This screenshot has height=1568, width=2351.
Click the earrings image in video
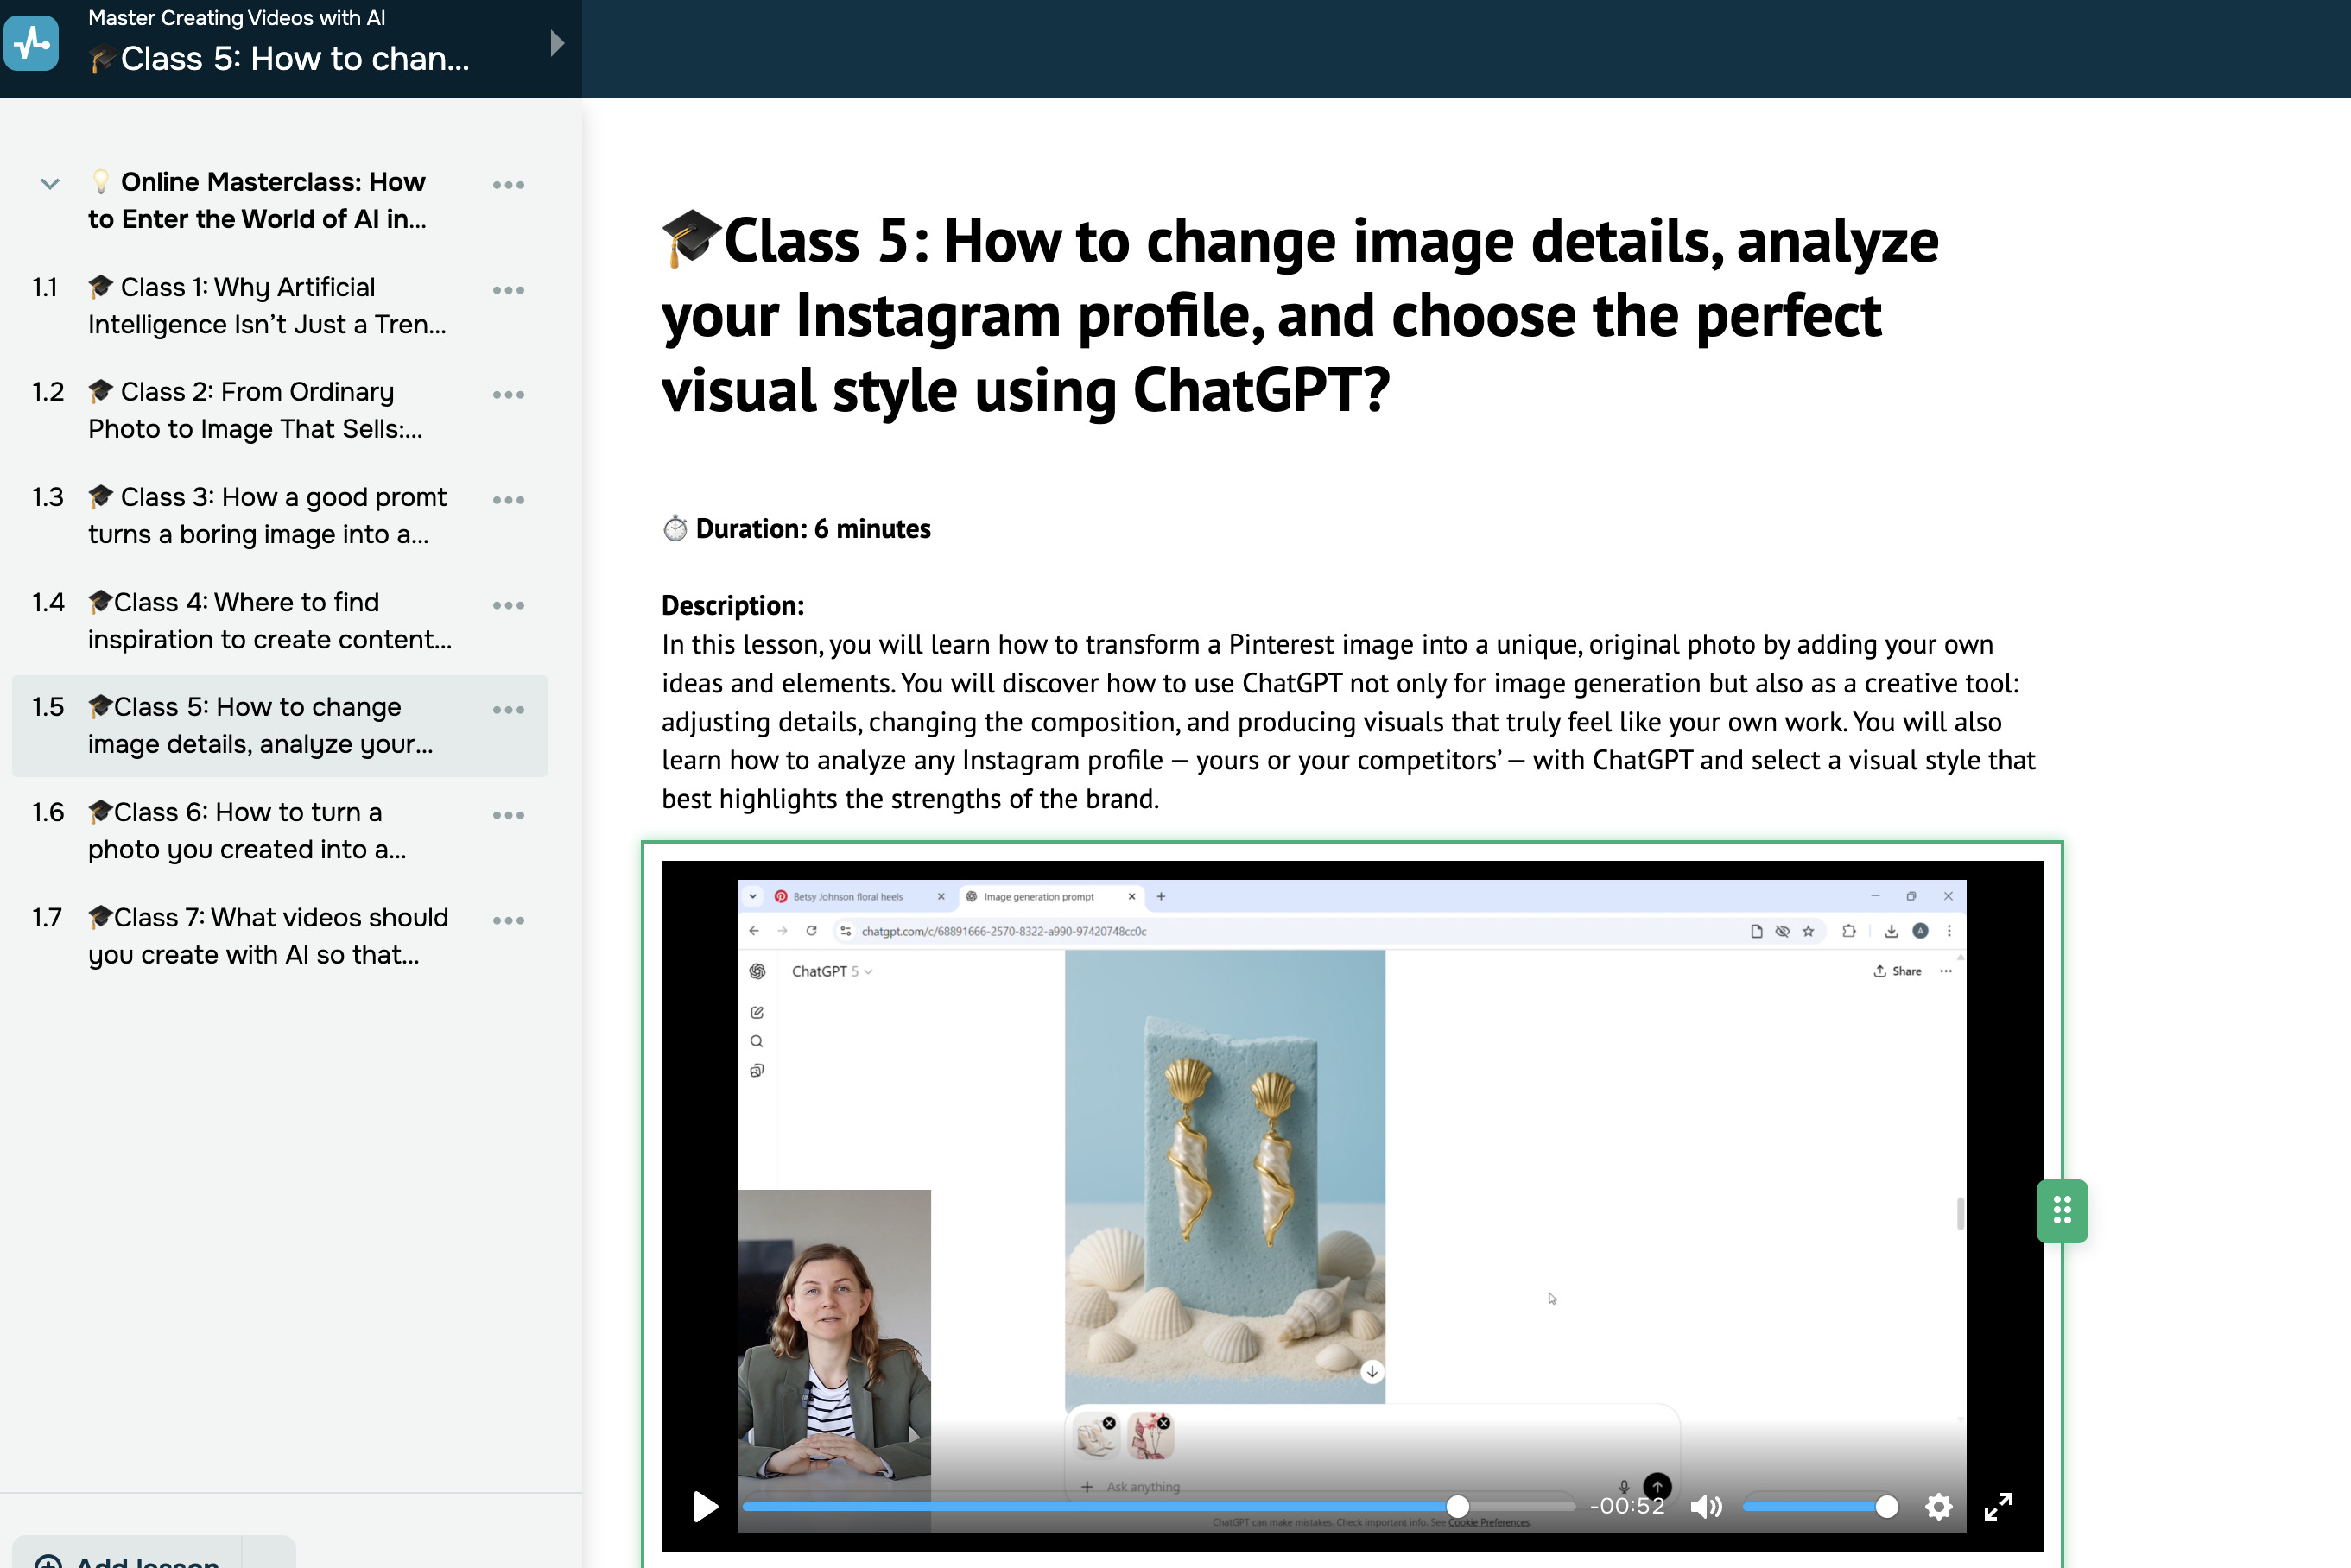[x=1225, y=1176]
